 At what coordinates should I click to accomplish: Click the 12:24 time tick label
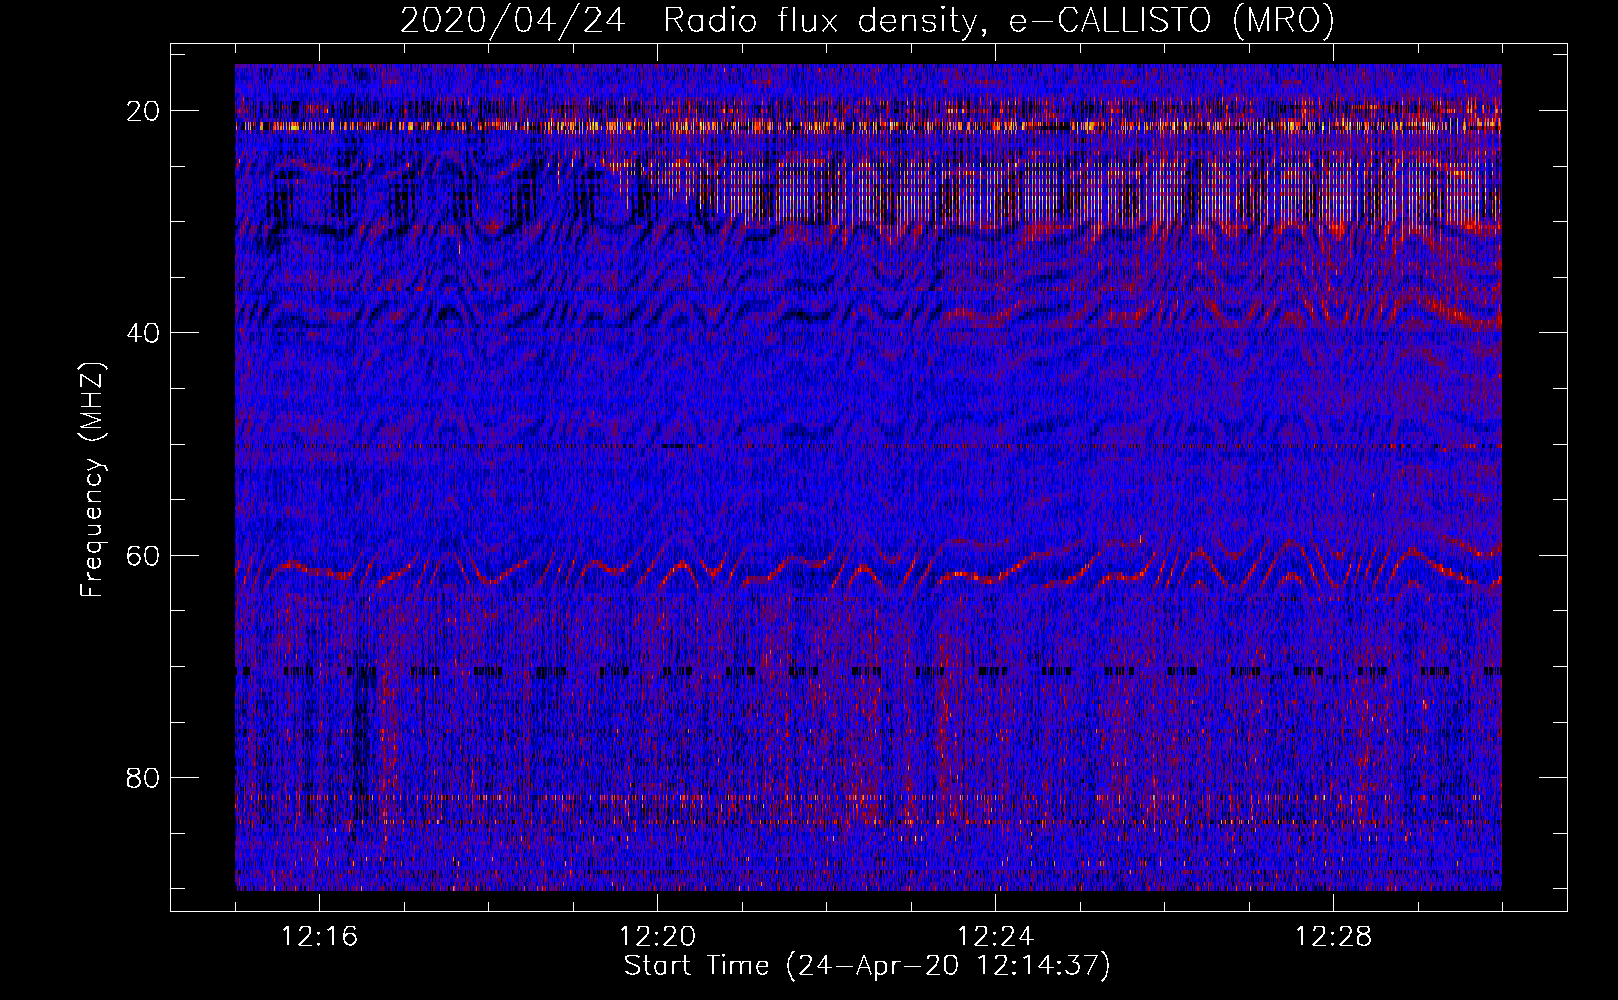[x=996, y=937]
